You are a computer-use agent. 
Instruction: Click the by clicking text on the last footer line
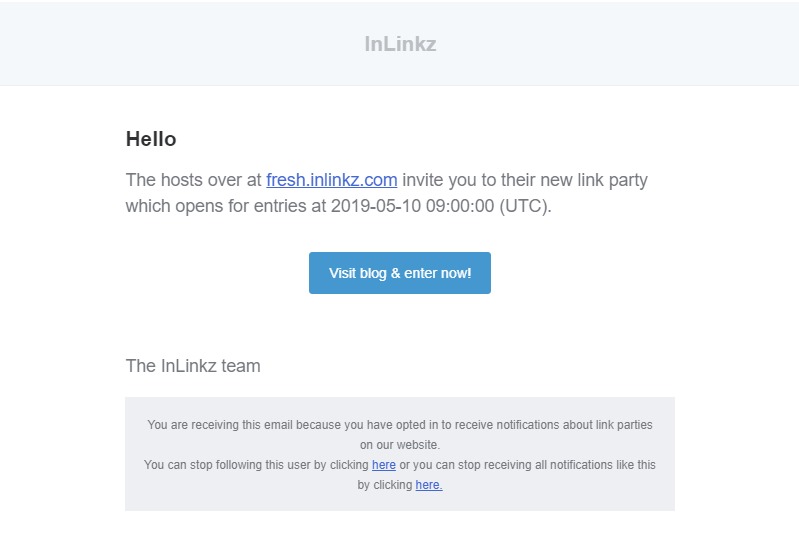(x=385, y=485)
